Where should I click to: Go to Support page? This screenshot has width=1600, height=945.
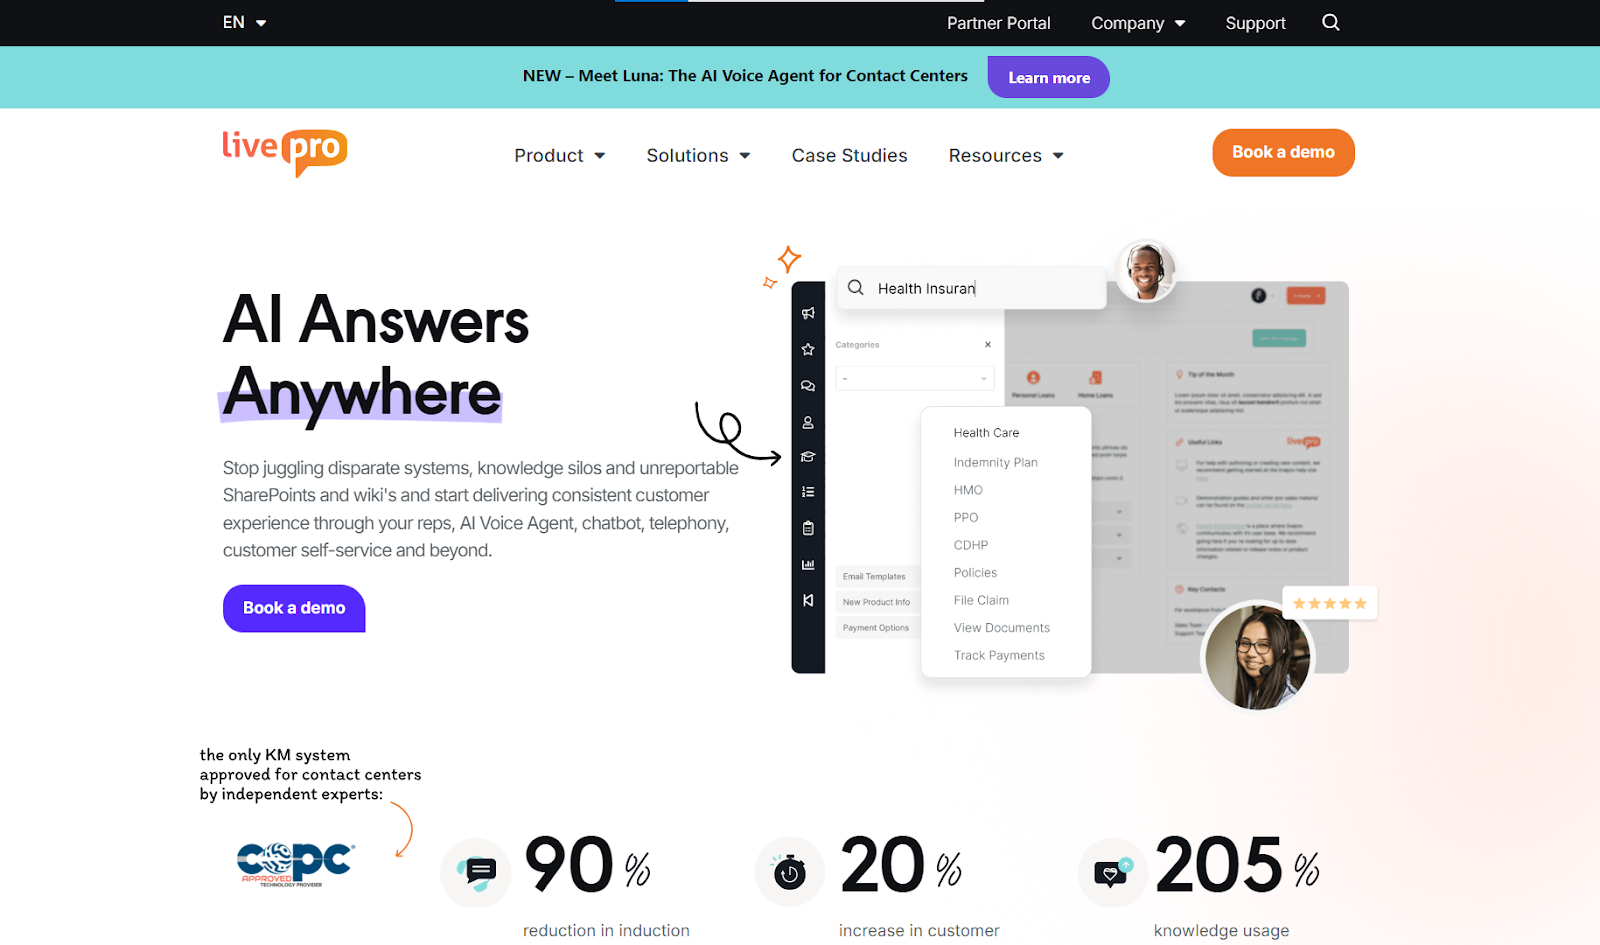1256,23
